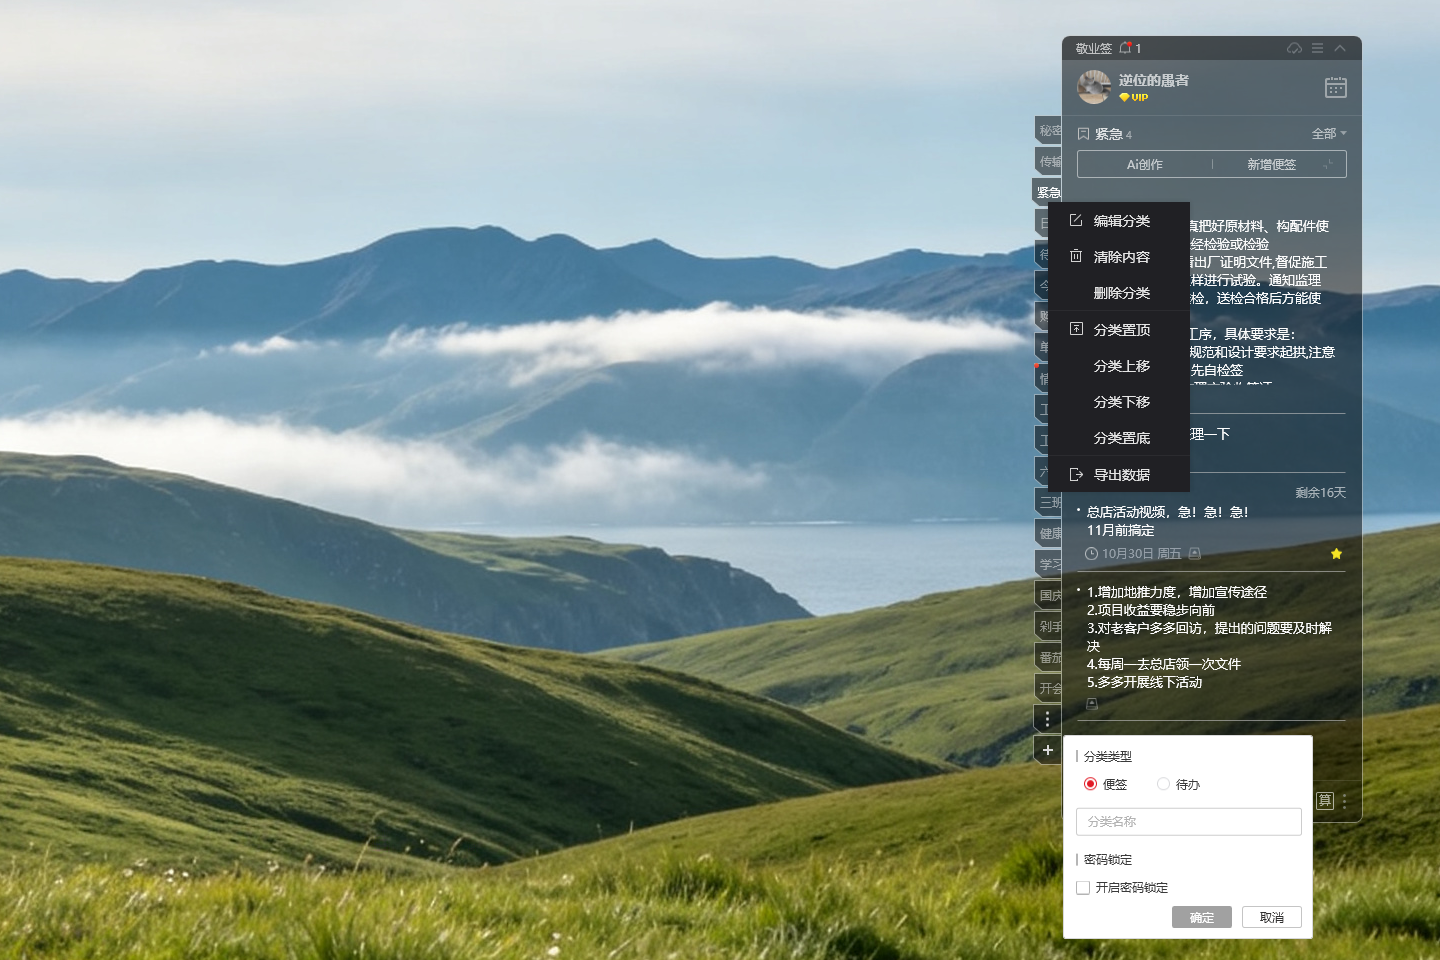
Task: Click the user avatar picture
Action: [x=1094, y=87]
